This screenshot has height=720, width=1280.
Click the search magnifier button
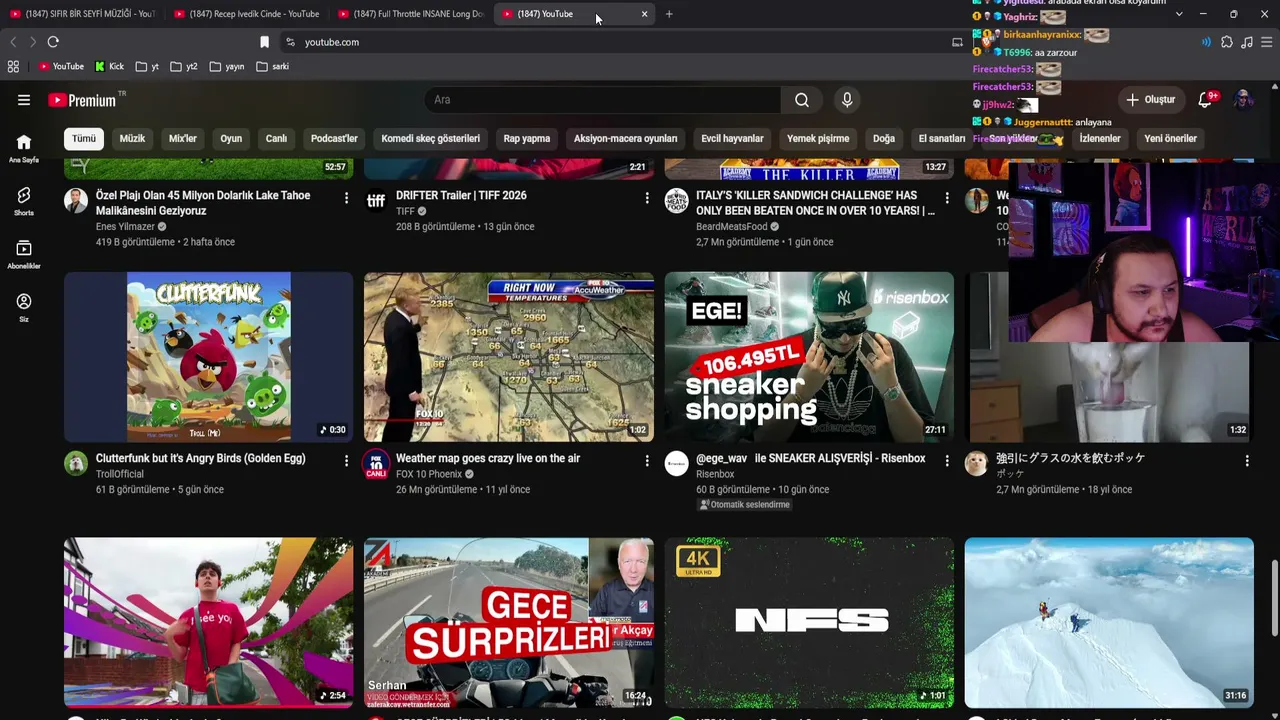(801, 100)
